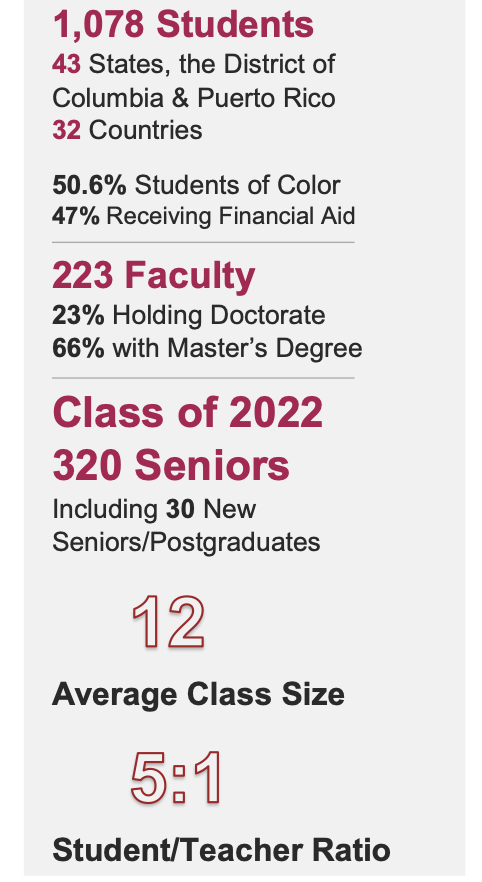Click the 1,078 Students heading
The height and width of the screenshot is (882, 482).
(183, 25)
